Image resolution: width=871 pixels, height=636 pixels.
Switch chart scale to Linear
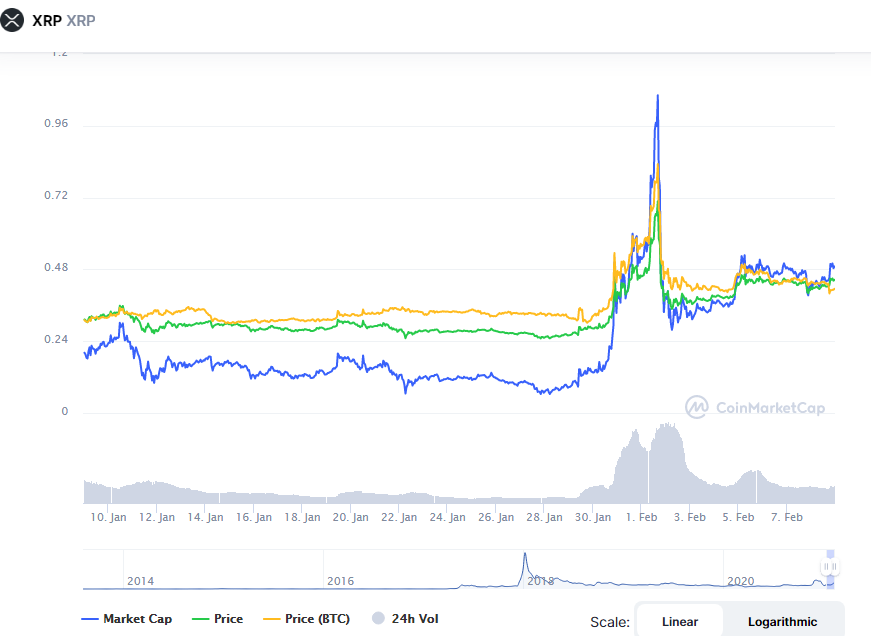tap(679, 622)
